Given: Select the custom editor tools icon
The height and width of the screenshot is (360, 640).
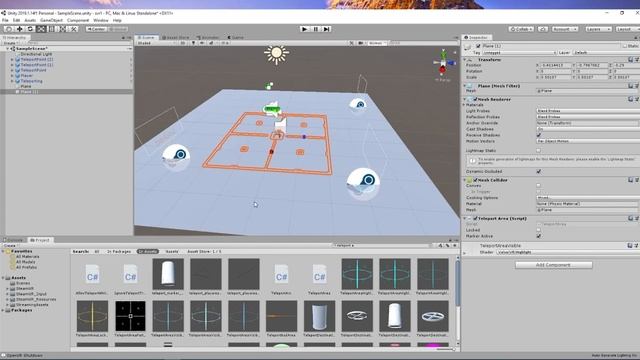Looking at the screenshot, I should [x=74, y=29].
